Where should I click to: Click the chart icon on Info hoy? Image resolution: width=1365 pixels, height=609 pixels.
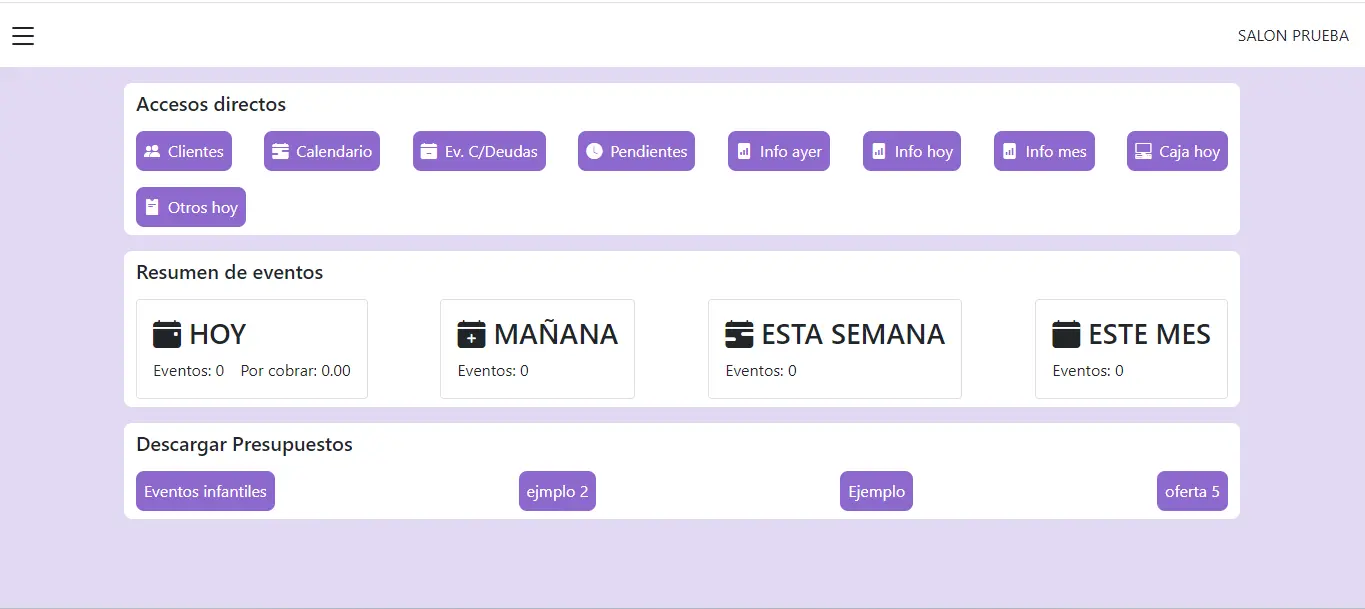(878, 151)
